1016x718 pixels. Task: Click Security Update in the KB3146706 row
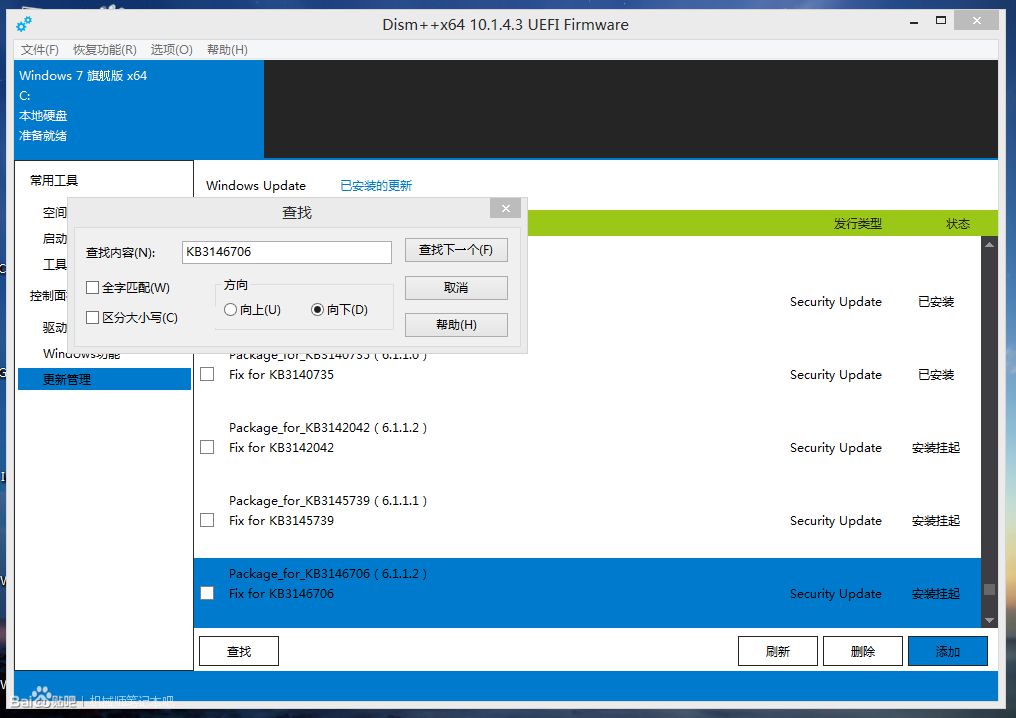(836, 594)
